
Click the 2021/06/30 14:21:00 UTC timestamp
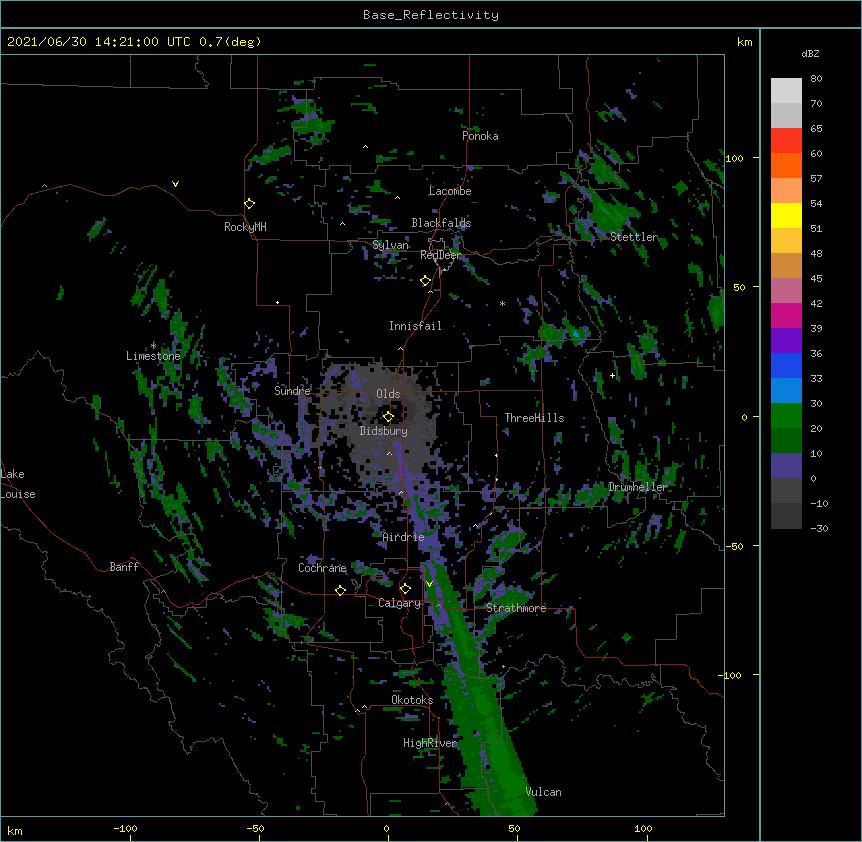click(99, 42)
